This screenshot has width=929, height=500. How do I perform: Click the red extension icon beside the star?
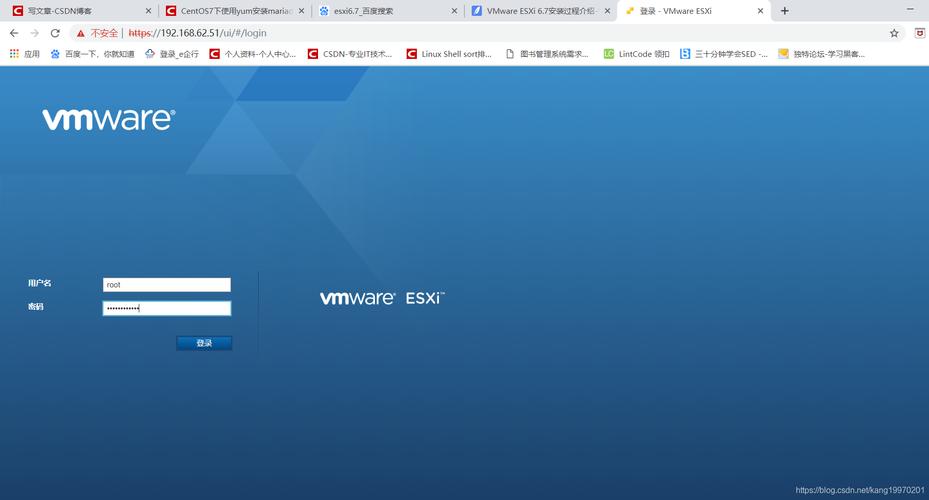tap(920, 33)
